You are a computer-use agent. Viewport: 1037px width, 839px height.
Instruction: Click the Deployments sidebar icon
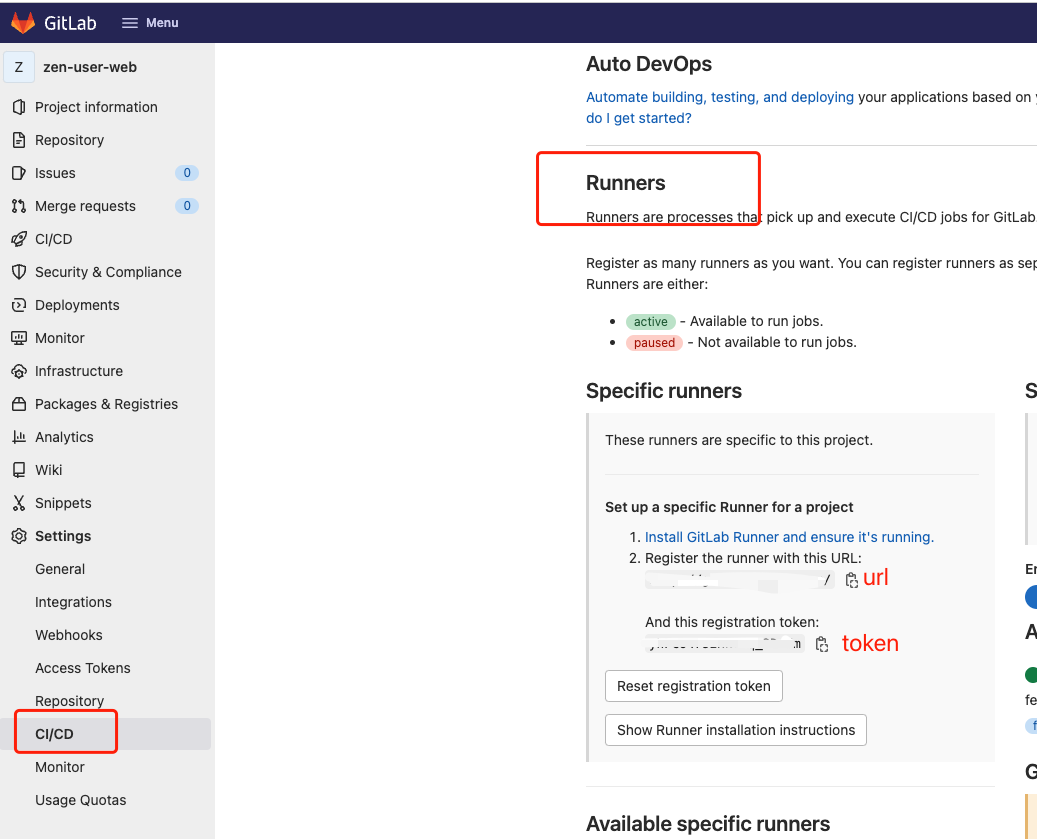pyautogui.click(x=19, y=305)
